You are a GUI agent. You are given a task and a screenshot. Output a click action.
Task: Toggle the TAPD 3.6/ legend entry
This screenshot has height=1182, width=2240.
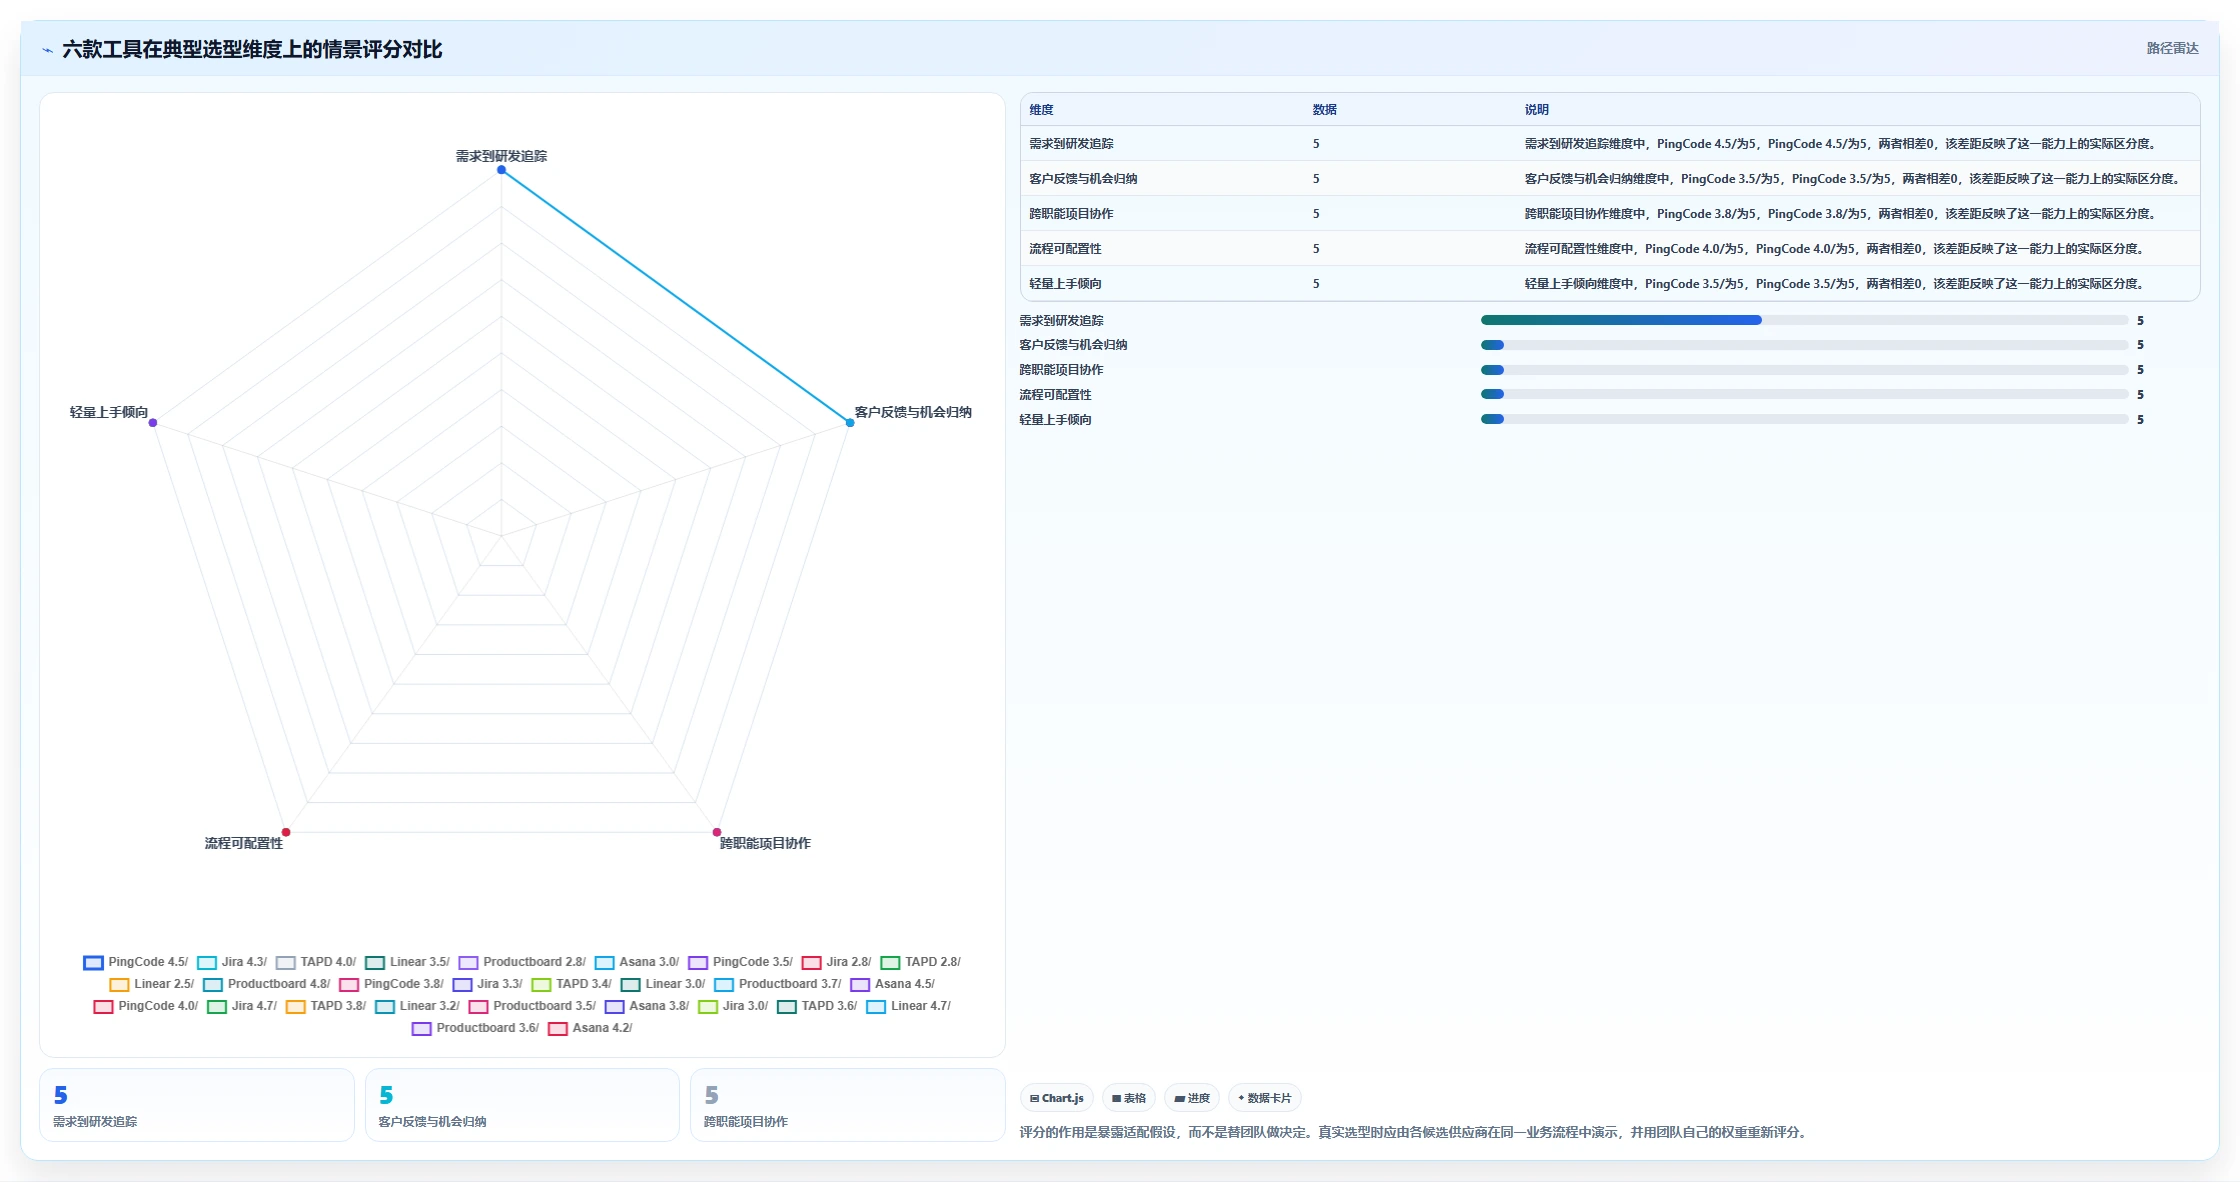coord(817,1006)
